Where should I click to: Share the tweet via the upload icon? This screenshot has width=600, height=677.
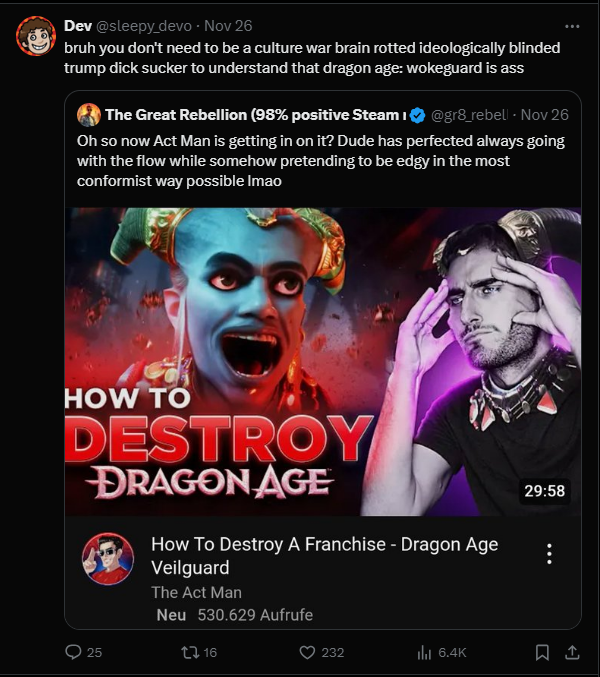point(572,652)
